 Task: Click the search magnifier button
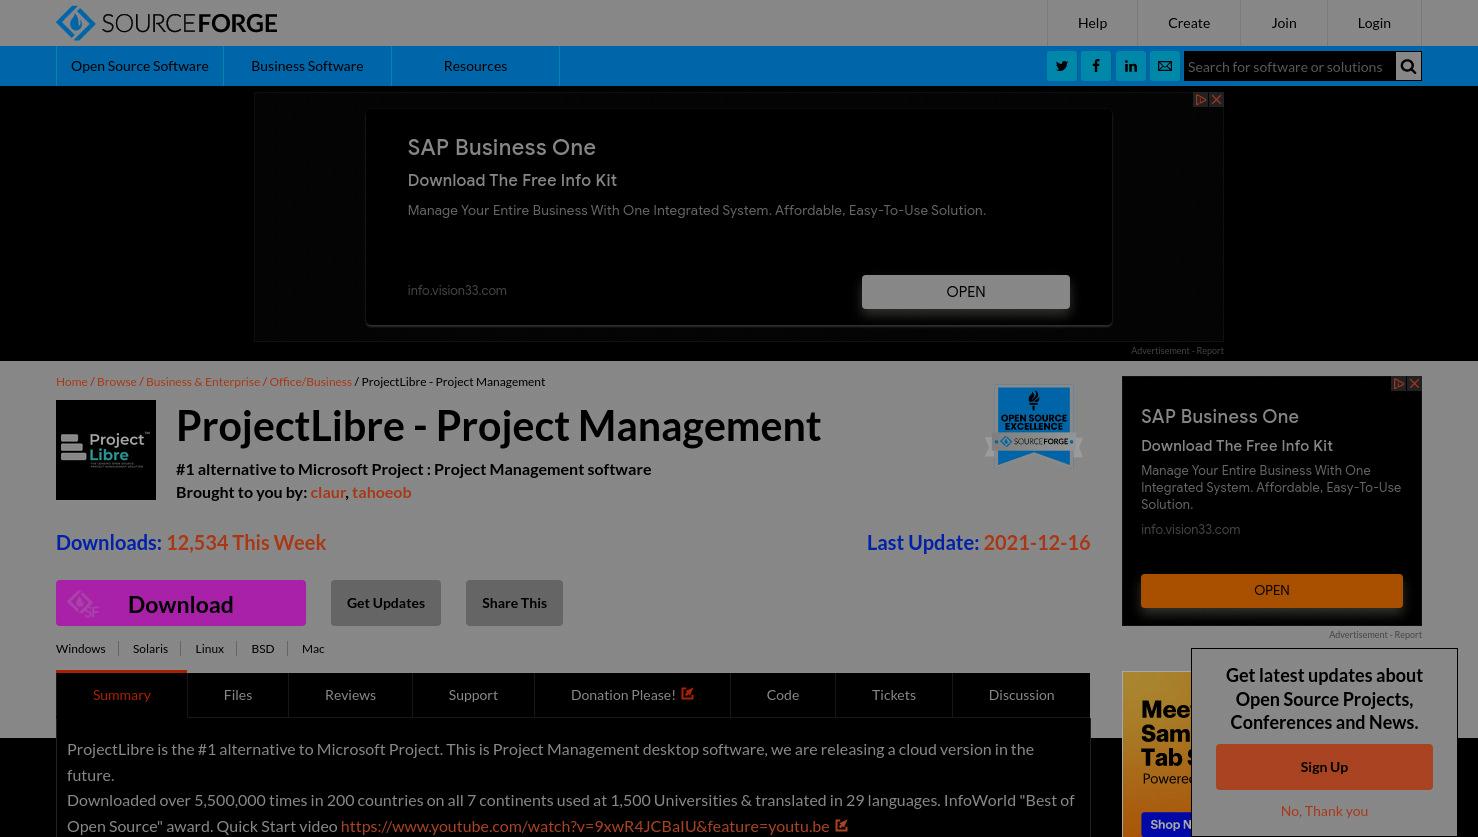tap(1408, 66)
